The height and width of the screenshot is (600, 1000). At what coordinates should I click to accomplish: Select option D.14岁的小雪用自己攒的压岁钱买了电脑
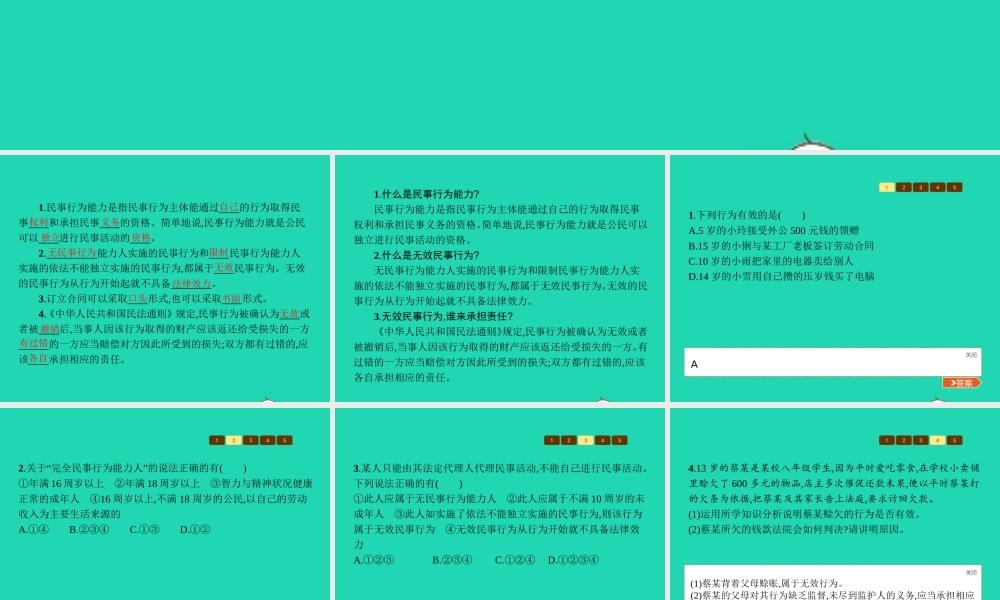[781, 277]
